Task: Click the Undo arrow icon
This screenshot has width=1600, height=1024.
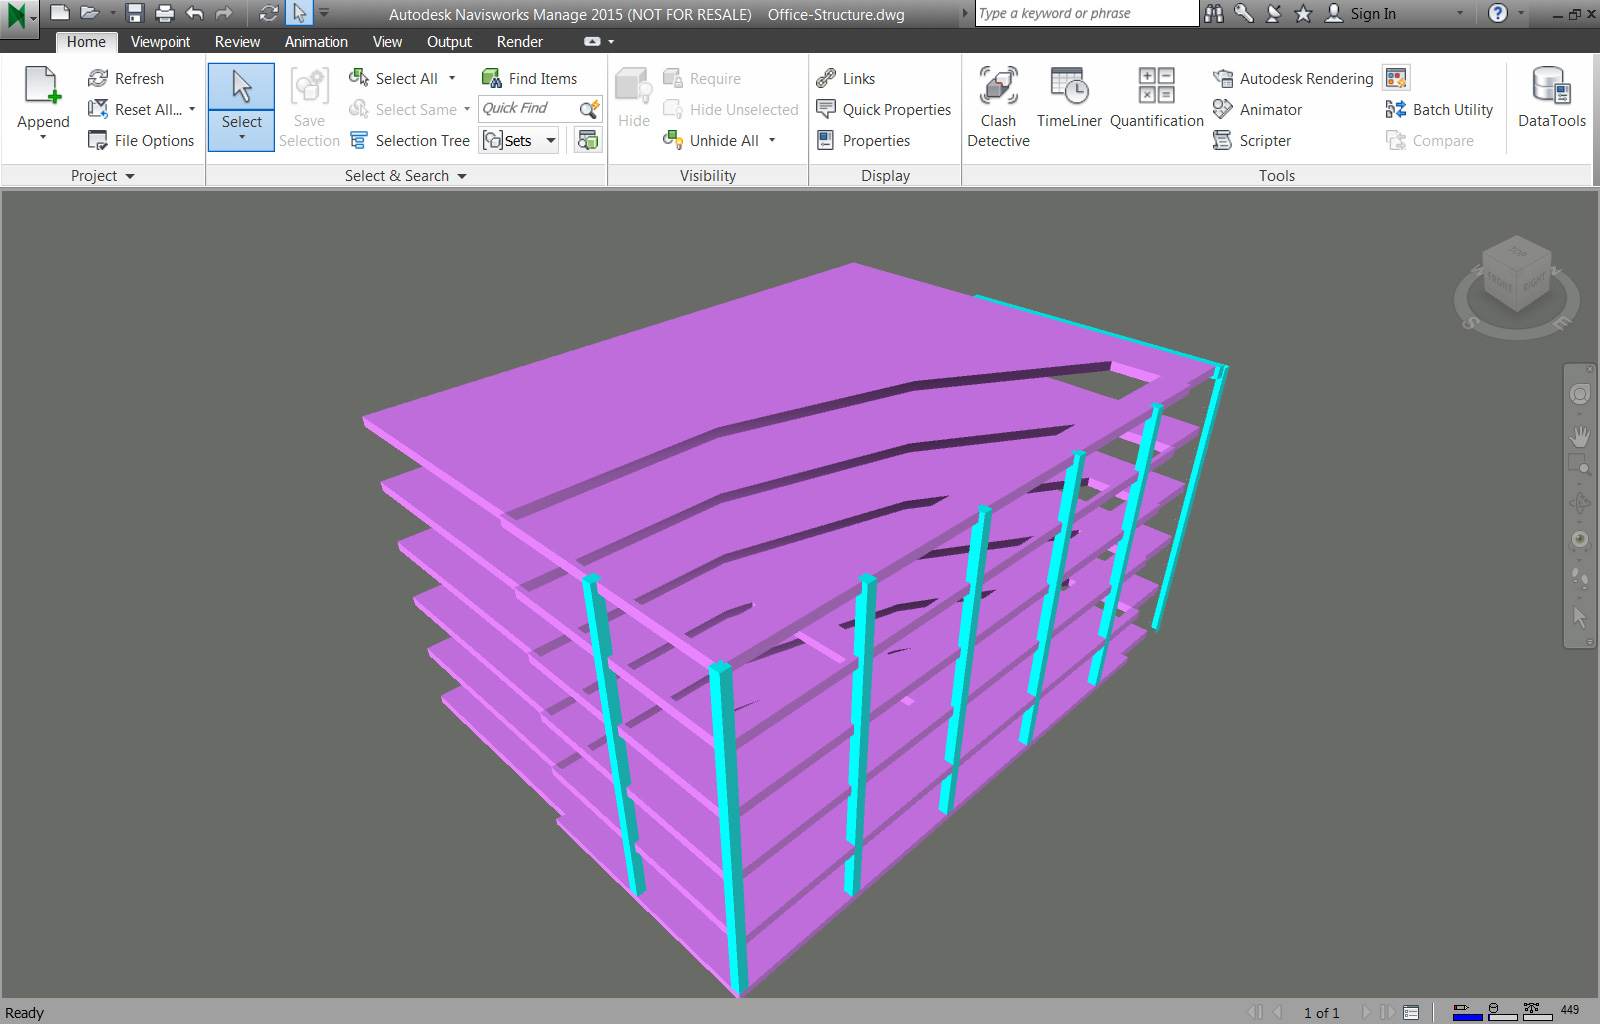Action: 195,13
